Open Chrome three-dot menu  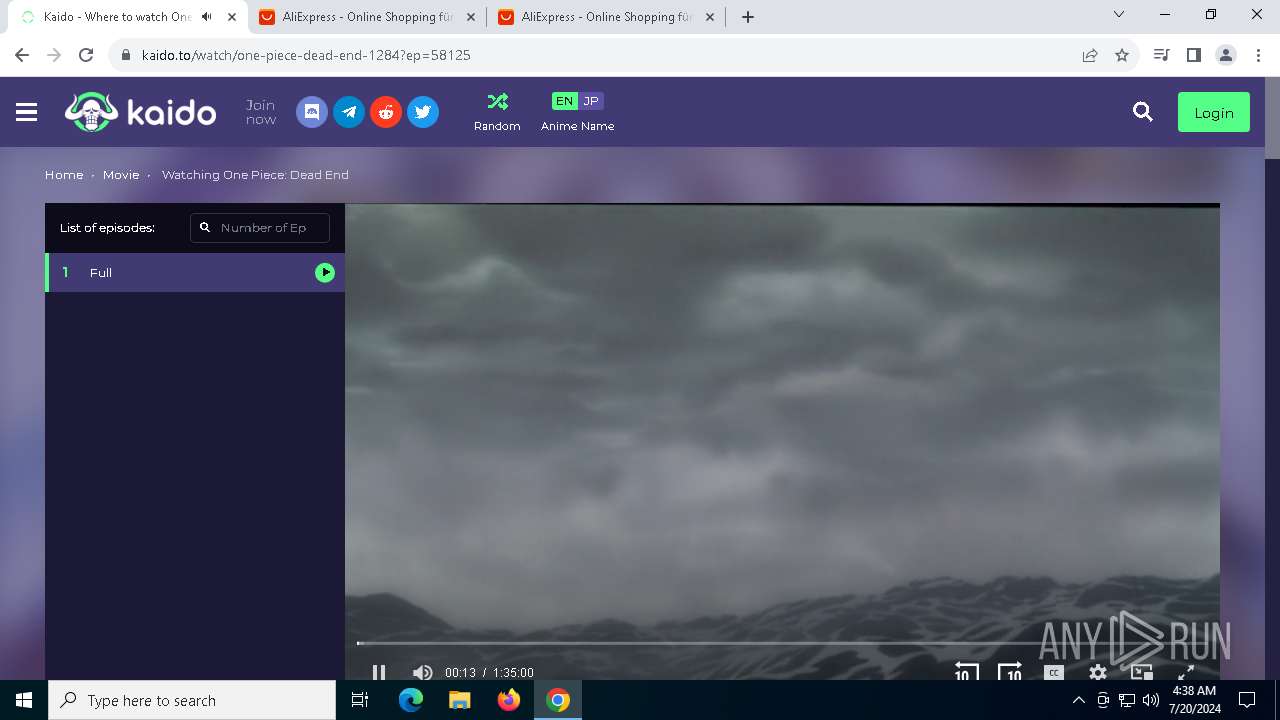1257,55
